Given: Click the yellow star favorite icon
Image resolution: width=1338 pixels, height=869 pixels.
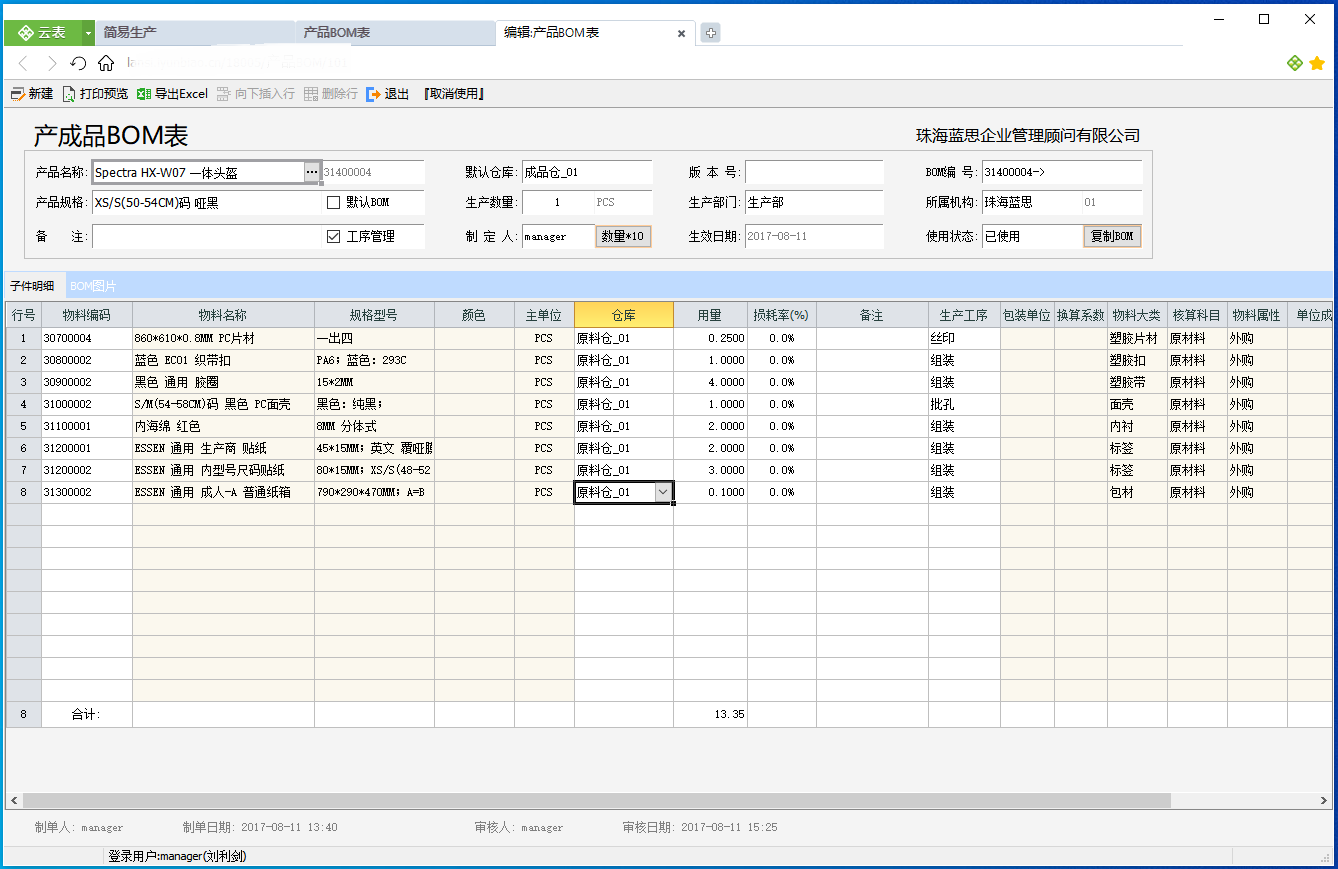Looking at the screenshot, I should (1317, 63).
